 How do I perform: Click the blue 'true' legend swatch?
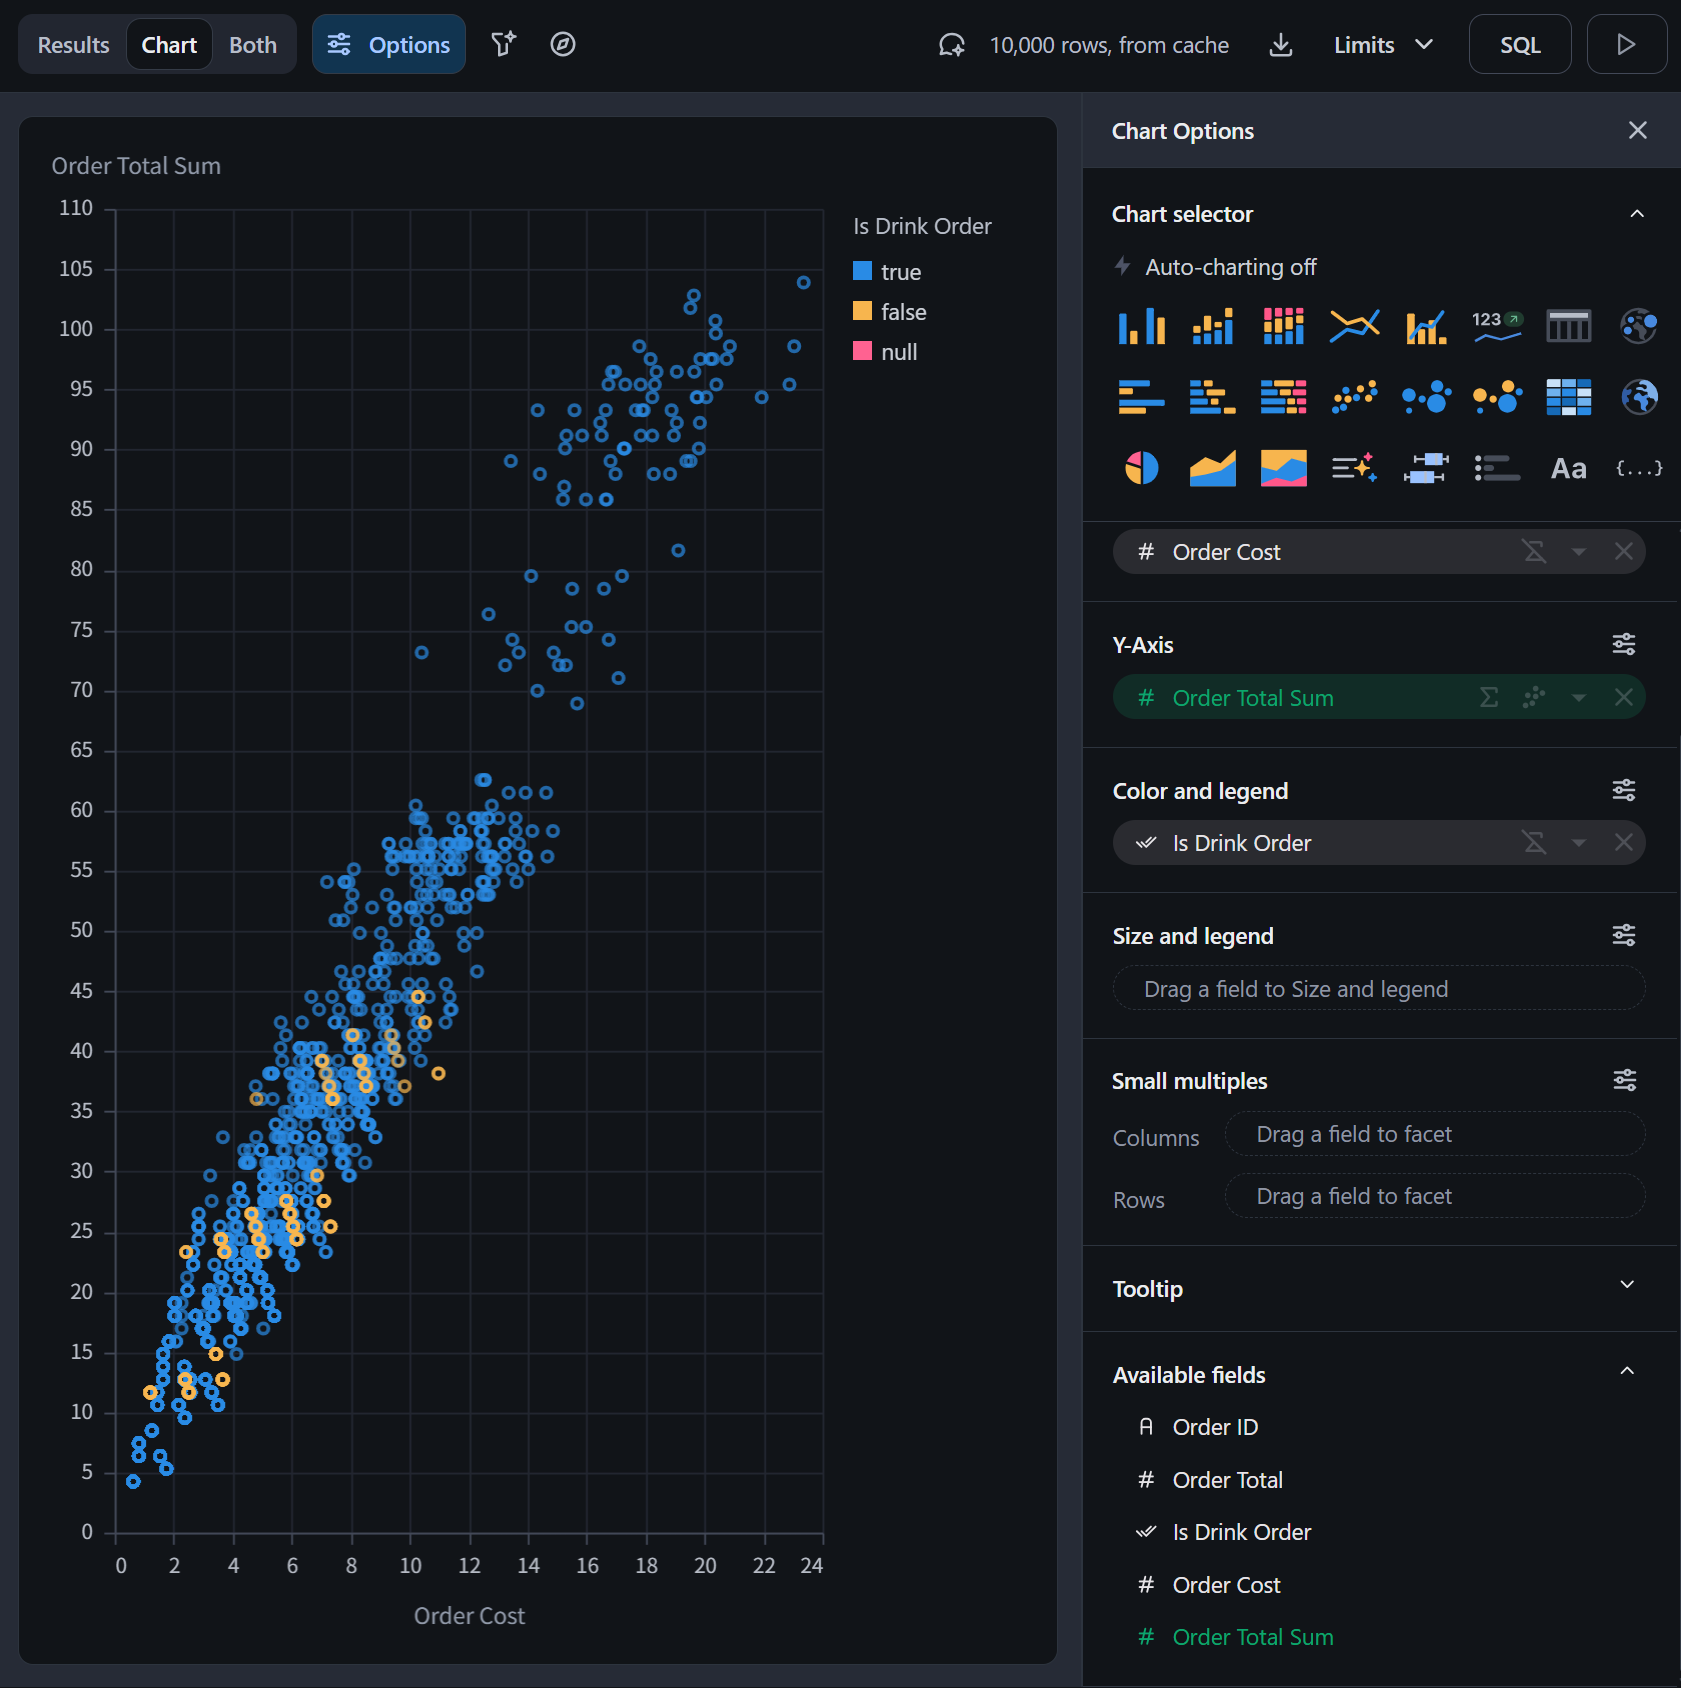click(x=862, y=271)
